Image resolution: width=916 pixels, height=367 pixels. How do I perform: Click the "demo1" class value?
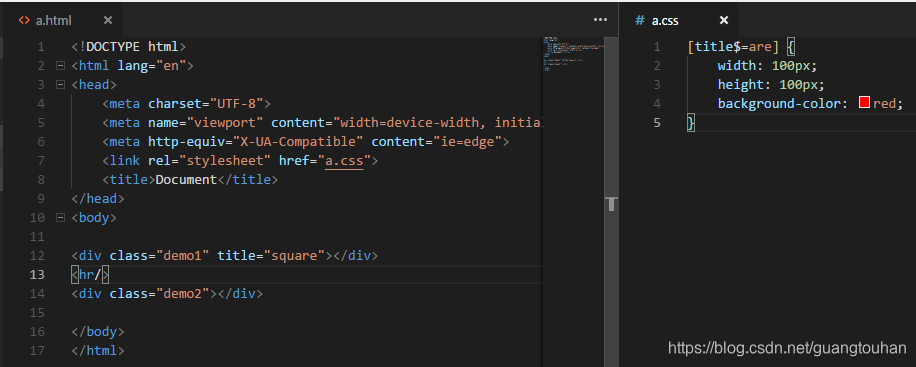pyautogui.click(x=183, y=256)
